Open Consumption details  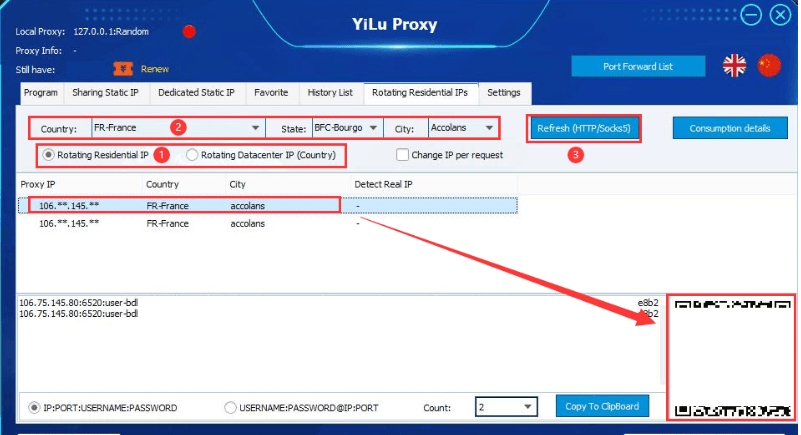click(730, 128)
